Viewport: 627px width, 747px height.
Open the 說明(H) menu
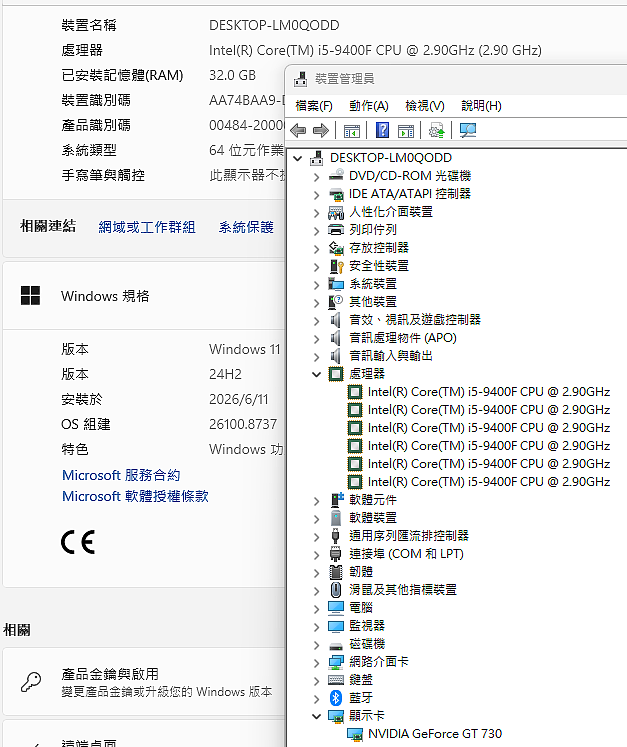pos(481,106)
